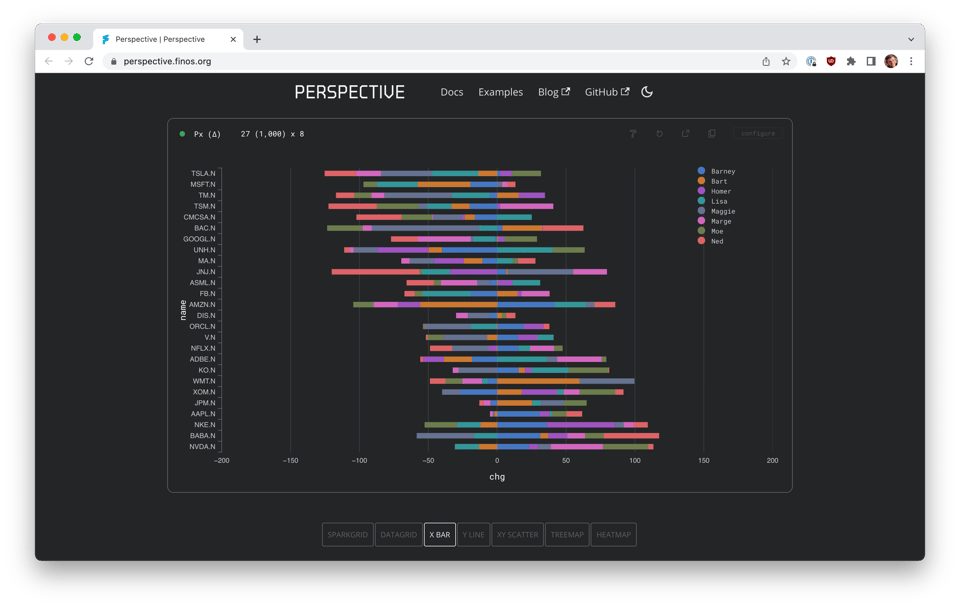This screenshot has height=607, width=960.
Task: Toggle dark mode with the moon icon
Action: coord(647,92)
